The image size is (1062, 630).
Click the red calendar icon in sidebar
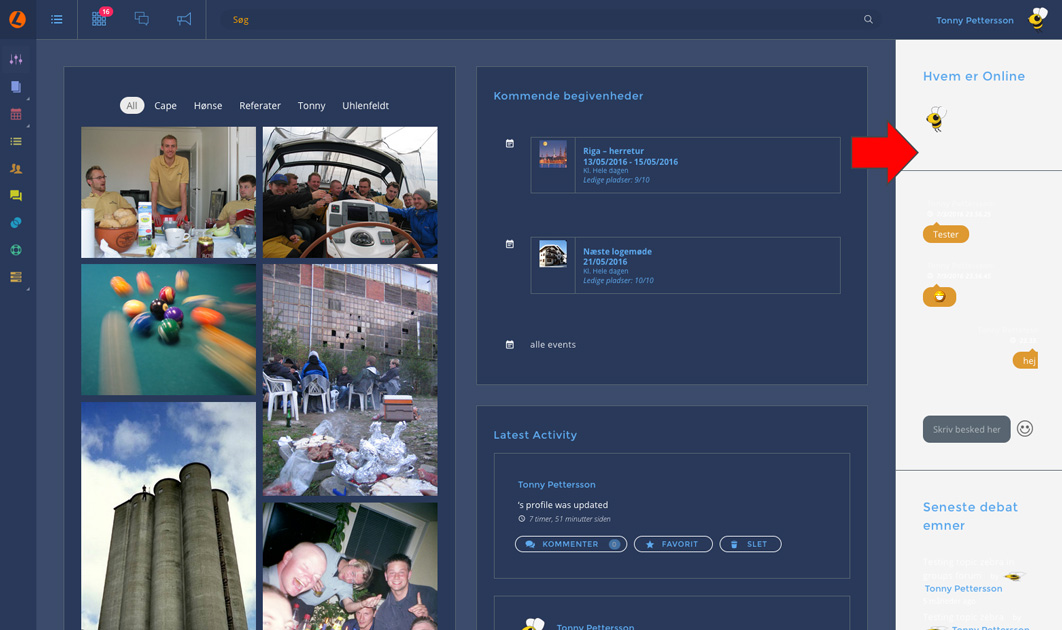(x=16, y=114)
